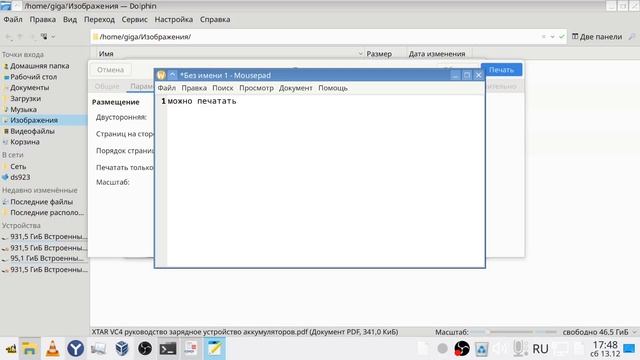Image resolution: width=640 pixels, height=360 pixels.
Task: Expand location bar history dropdown arrow
Action: (x=552, y=37)
